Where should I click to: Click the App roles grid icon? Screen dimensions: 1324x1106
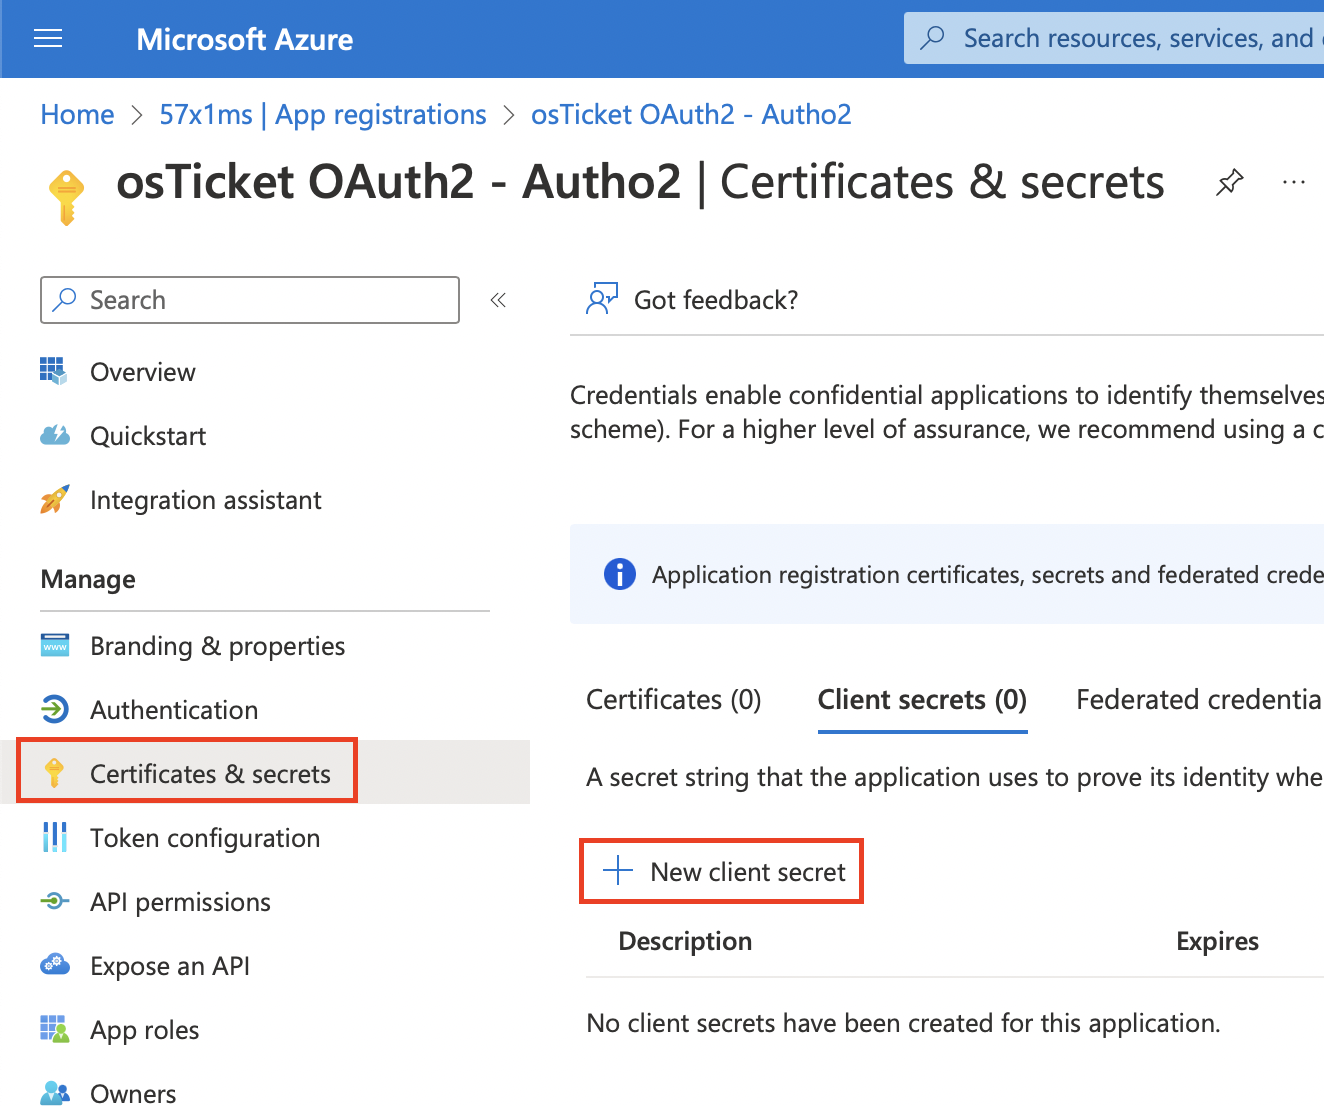point(54,1029)
